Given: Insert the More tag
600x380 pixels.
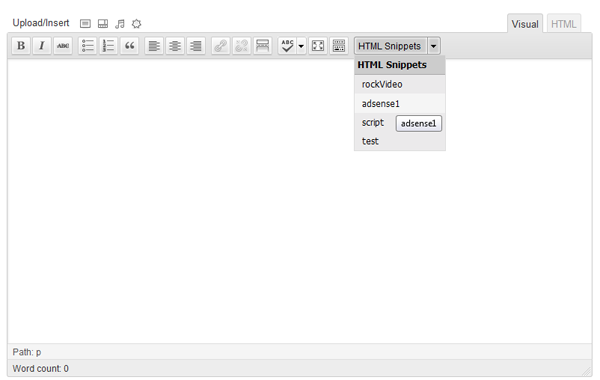Looking at the screenshot, I should pyautogui.click(x=262, y=46).
